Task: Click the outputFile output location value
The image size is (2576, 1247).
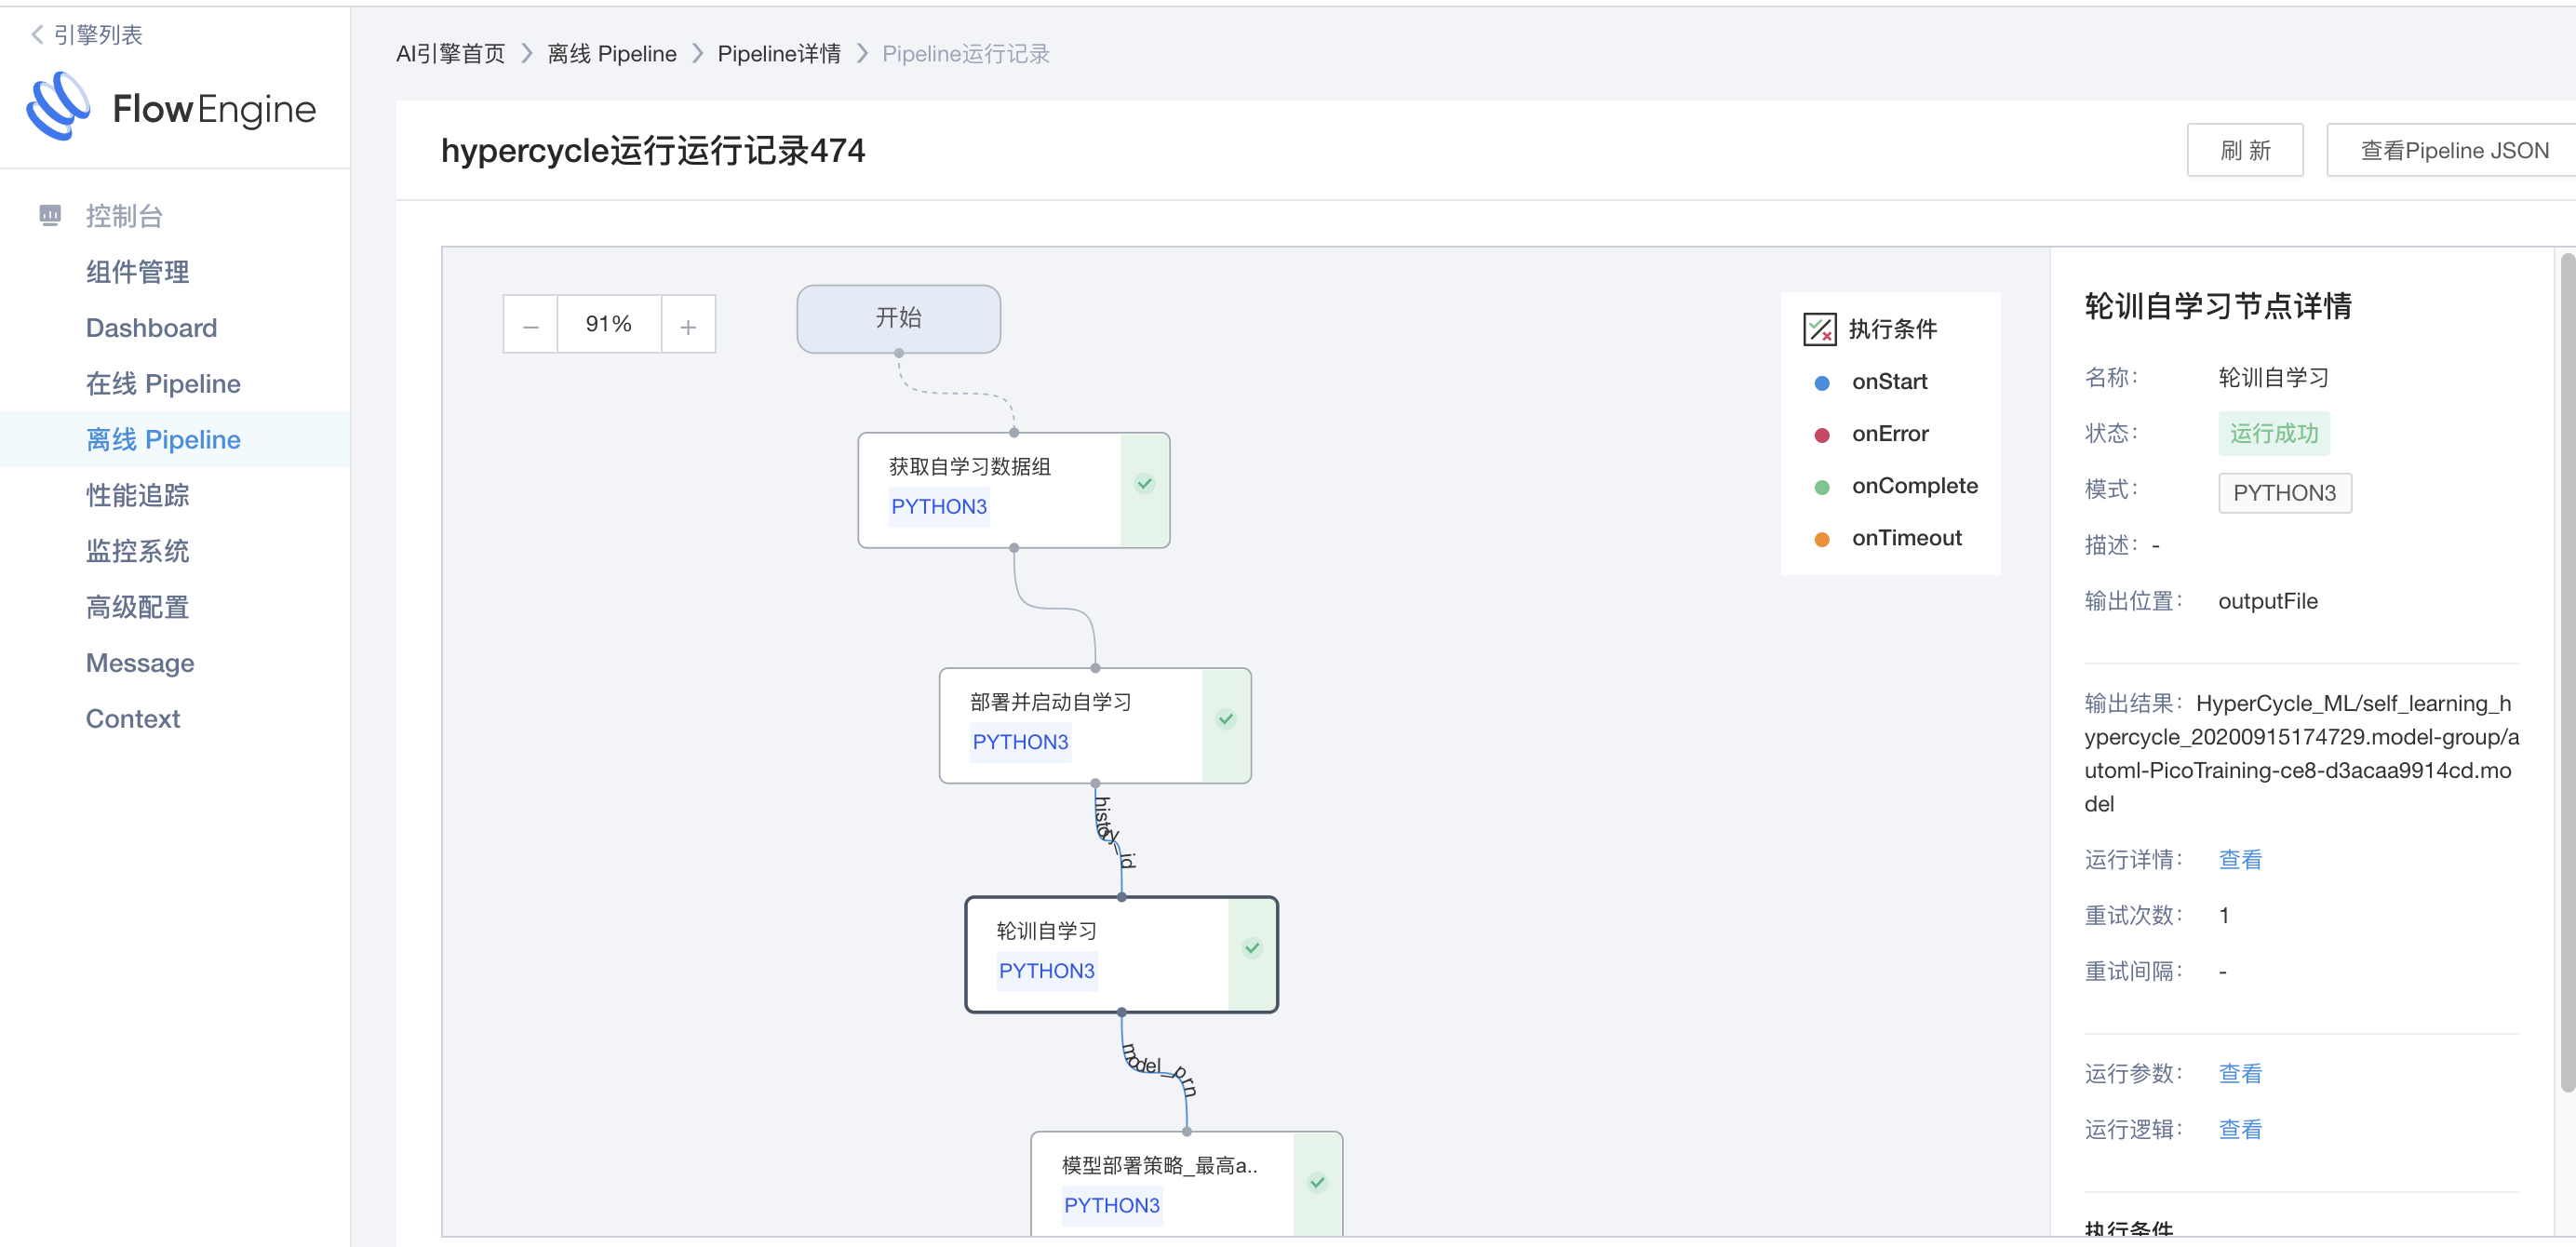Action: pyautogui.click(x=2268, y=602)
